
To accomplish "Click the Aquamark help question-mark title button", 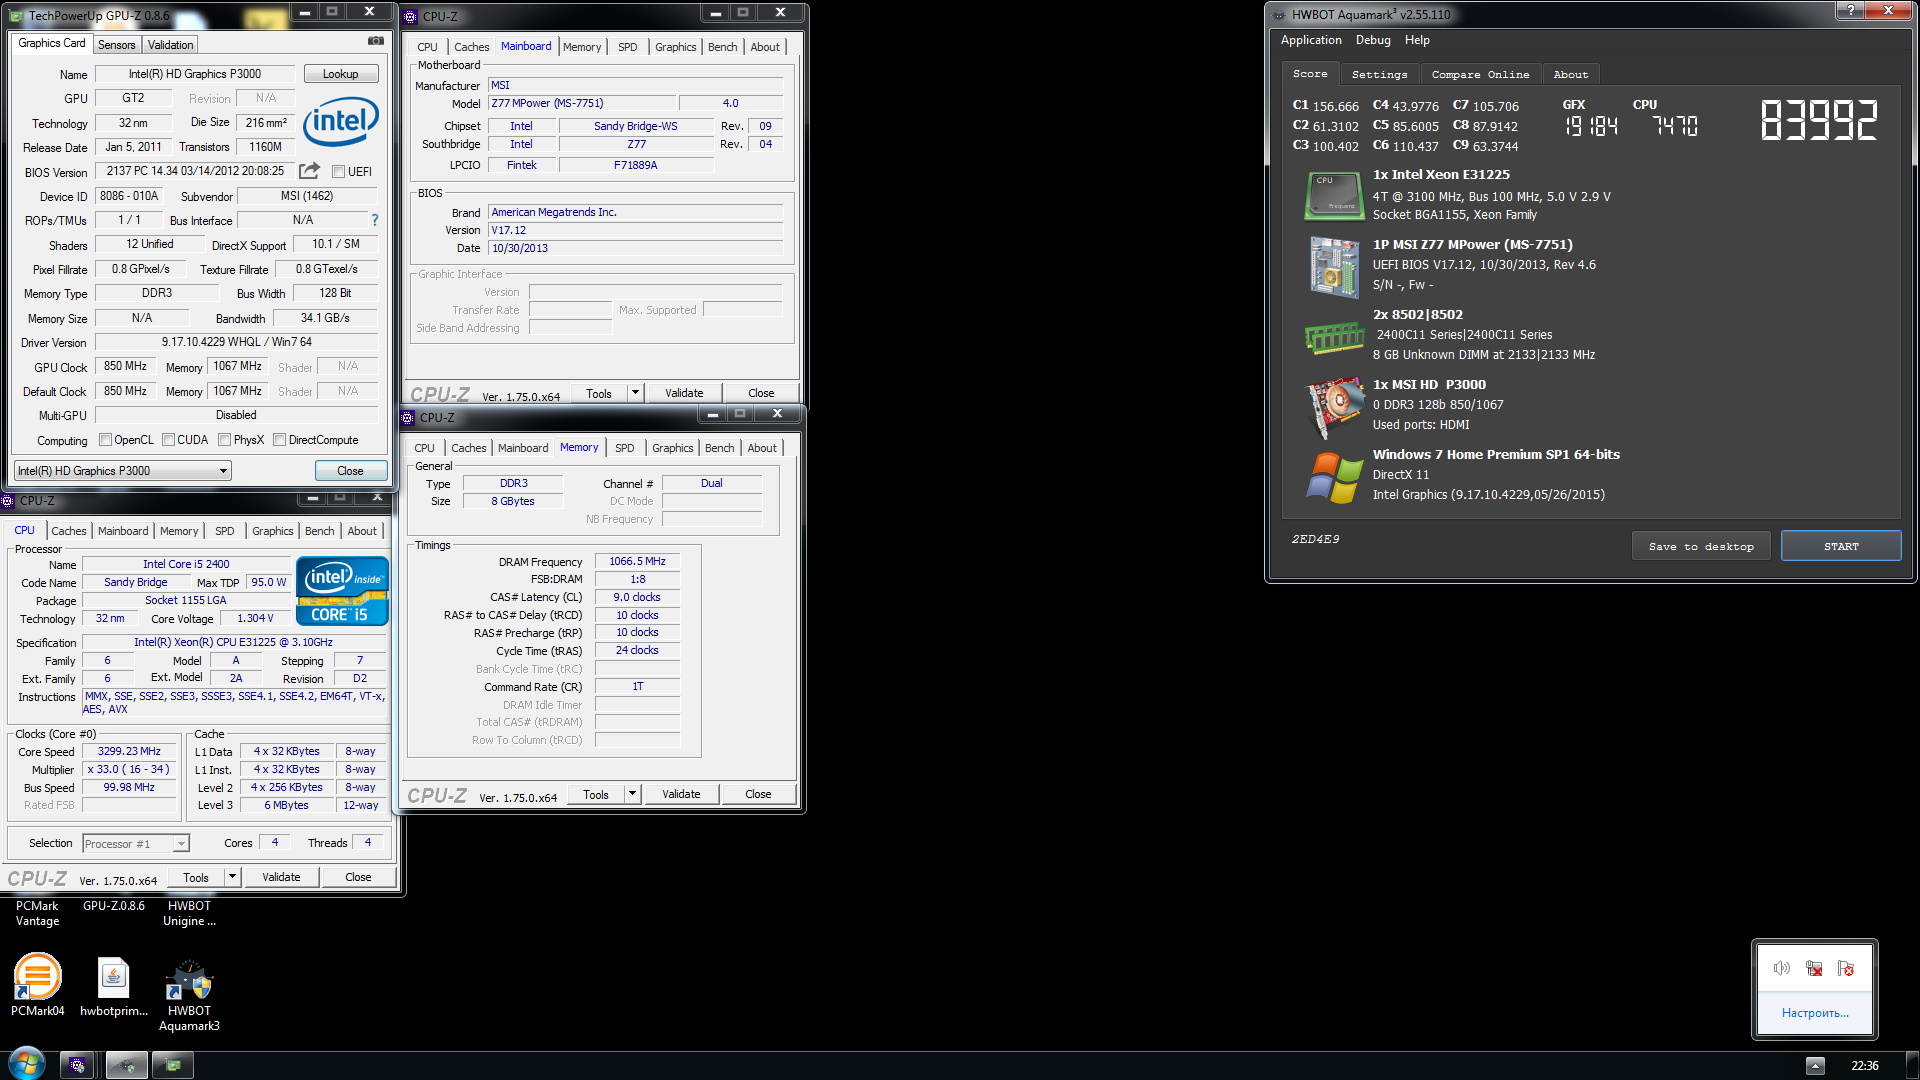I will [x=1850, y=10].
